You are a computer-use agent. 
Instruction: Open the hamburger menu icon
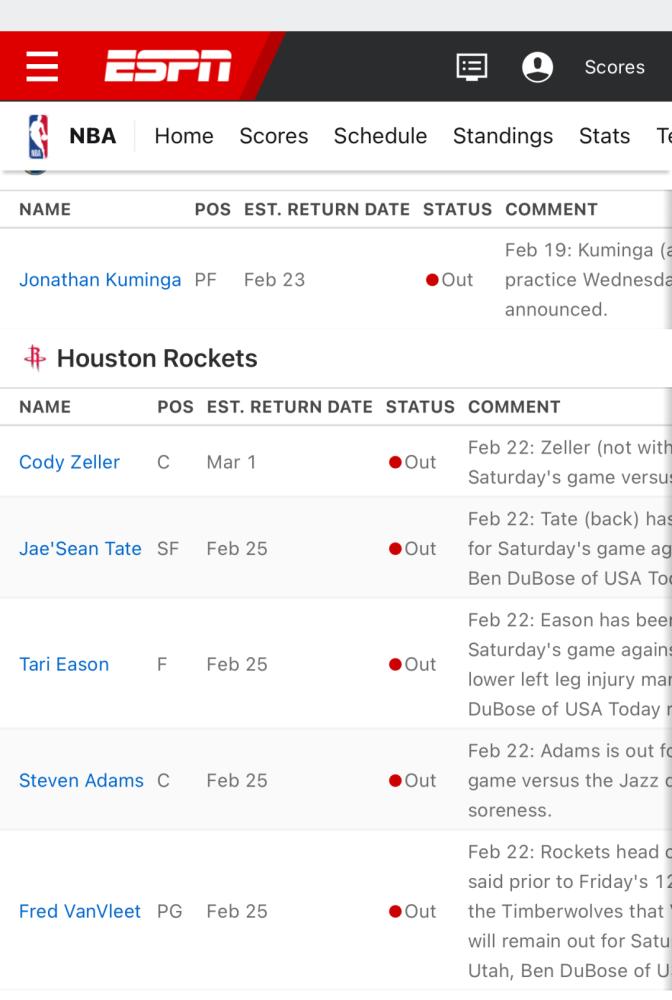[42, 66]
